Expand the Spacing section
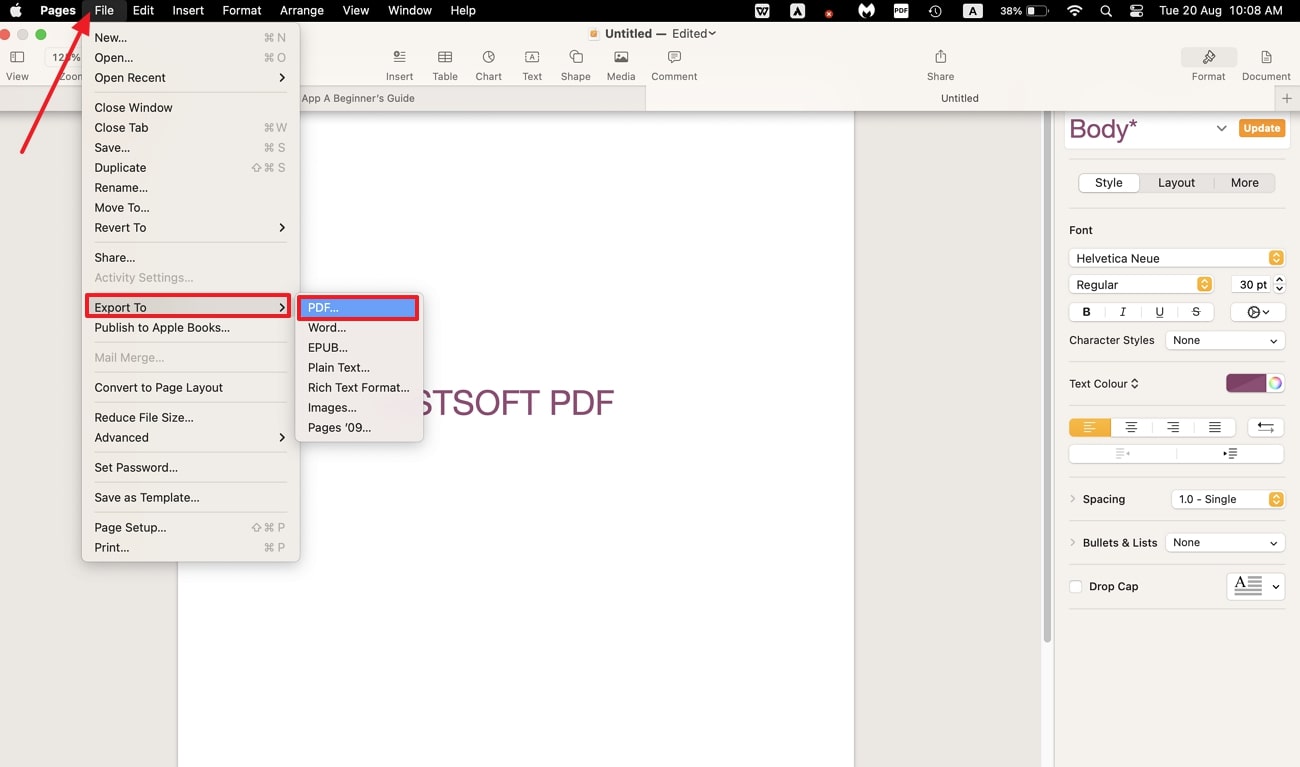 click(1074, 499)
